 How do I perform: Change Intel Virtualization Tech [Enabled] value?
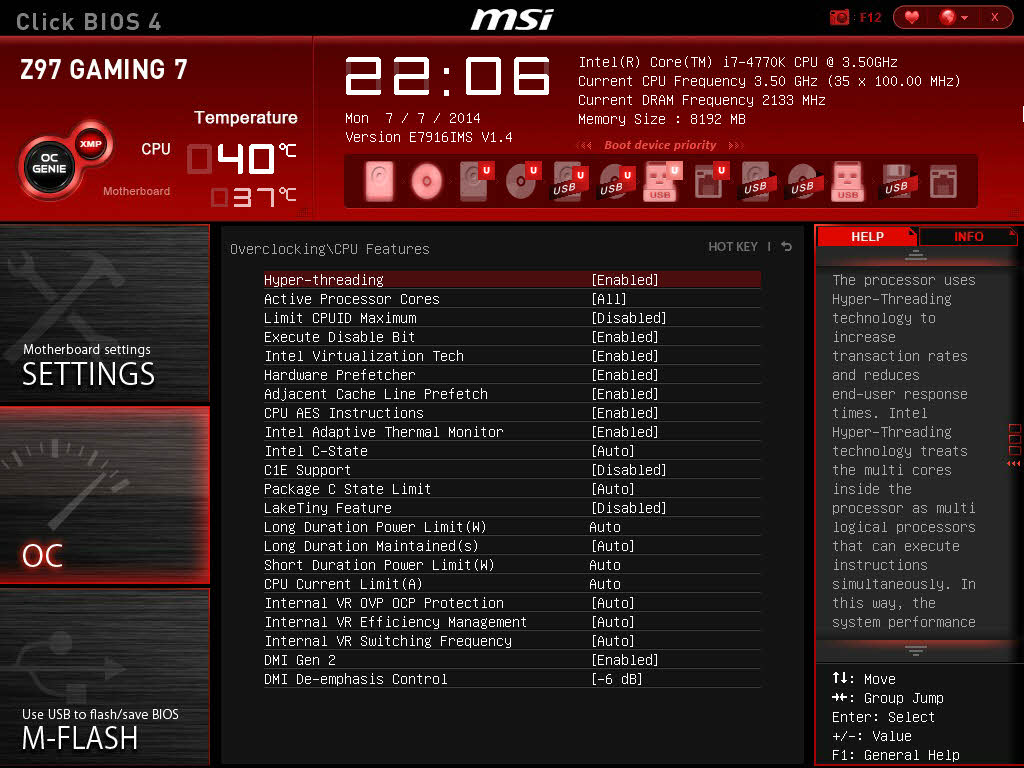click(625, 356)
